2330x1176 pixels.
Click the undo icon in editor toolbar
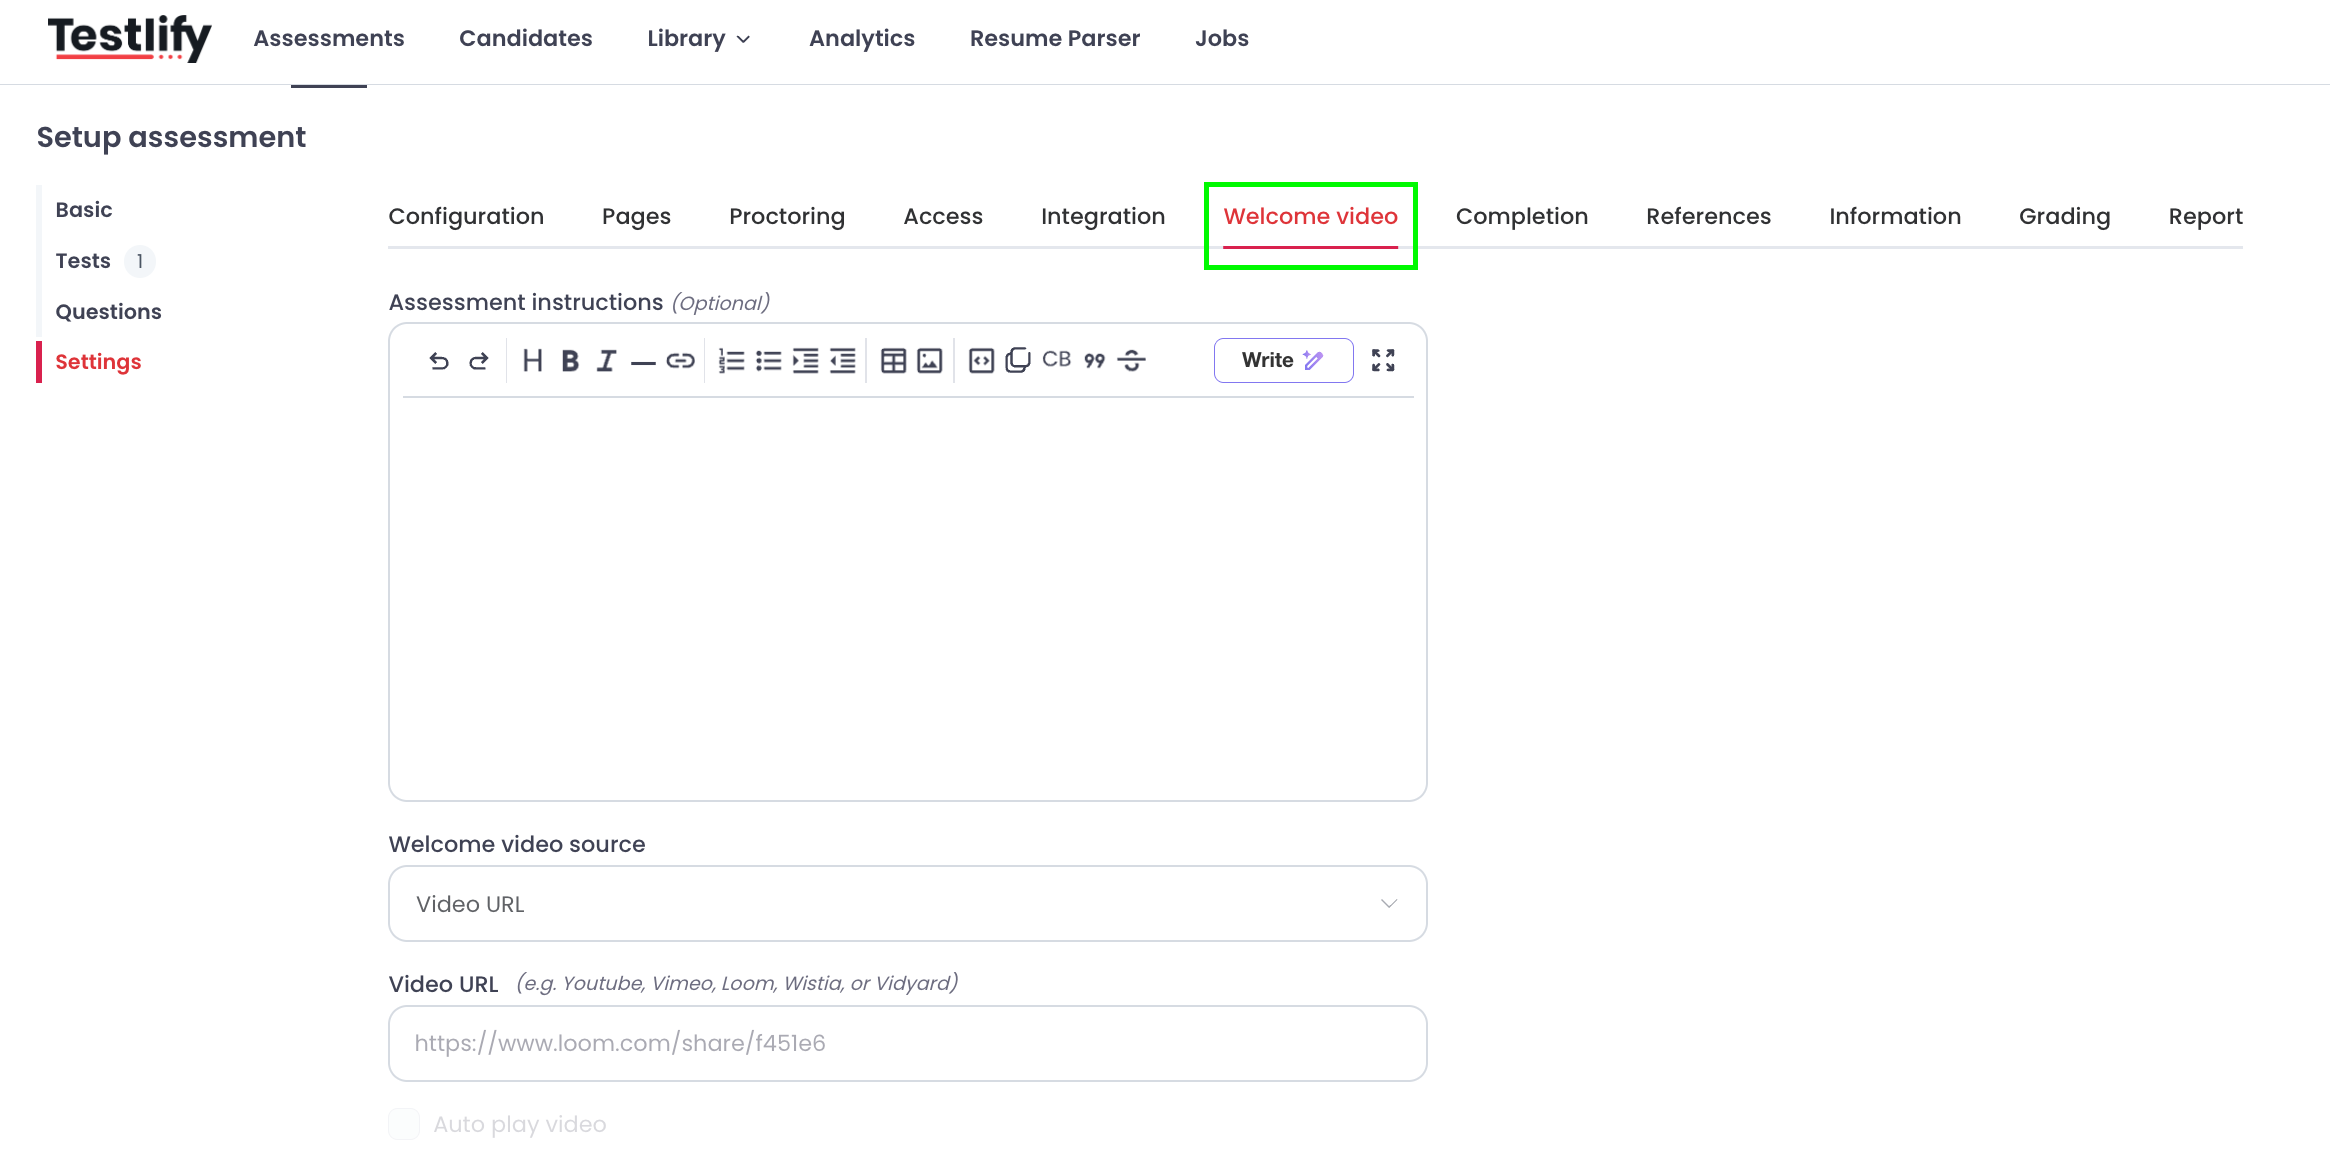(x=438, y=361)
